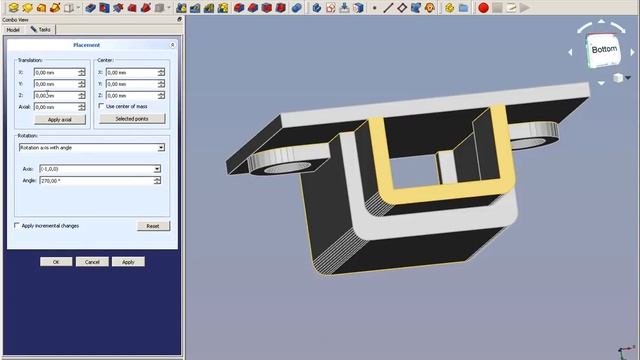
Task: Click the Center Y input field
Action: point(132,84)
